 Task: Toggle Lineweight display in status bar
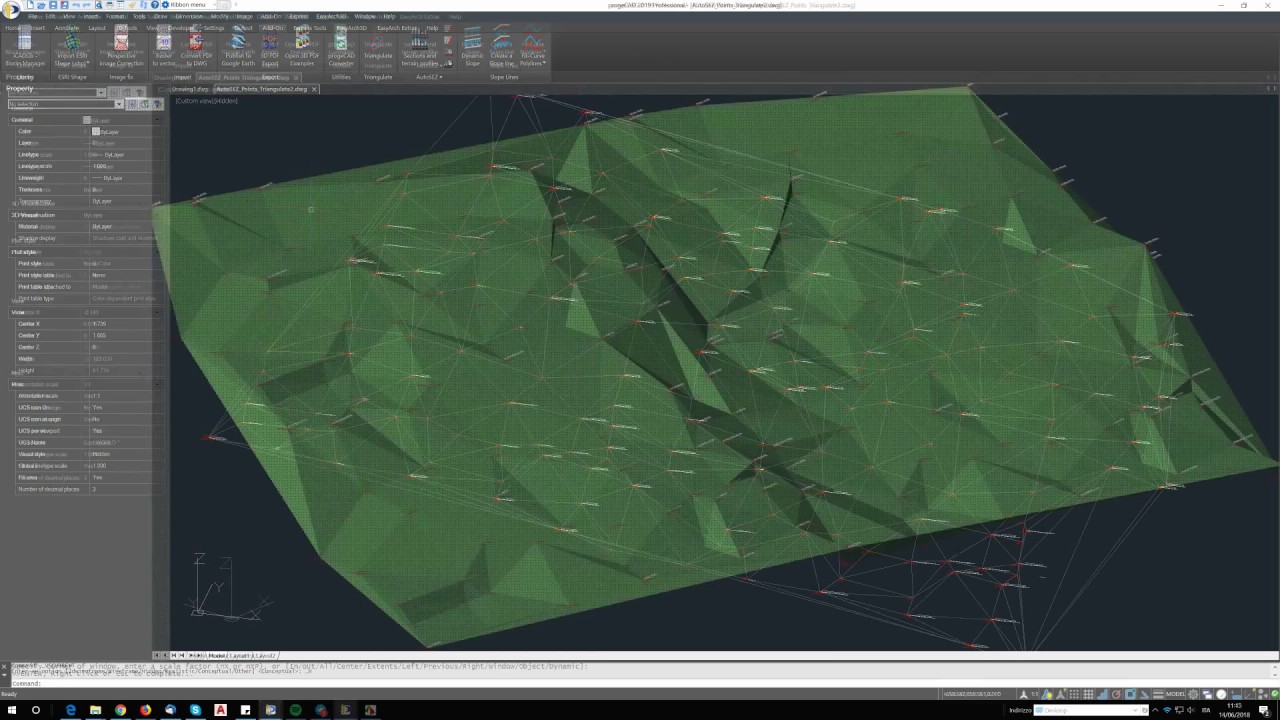[1158, 694]
